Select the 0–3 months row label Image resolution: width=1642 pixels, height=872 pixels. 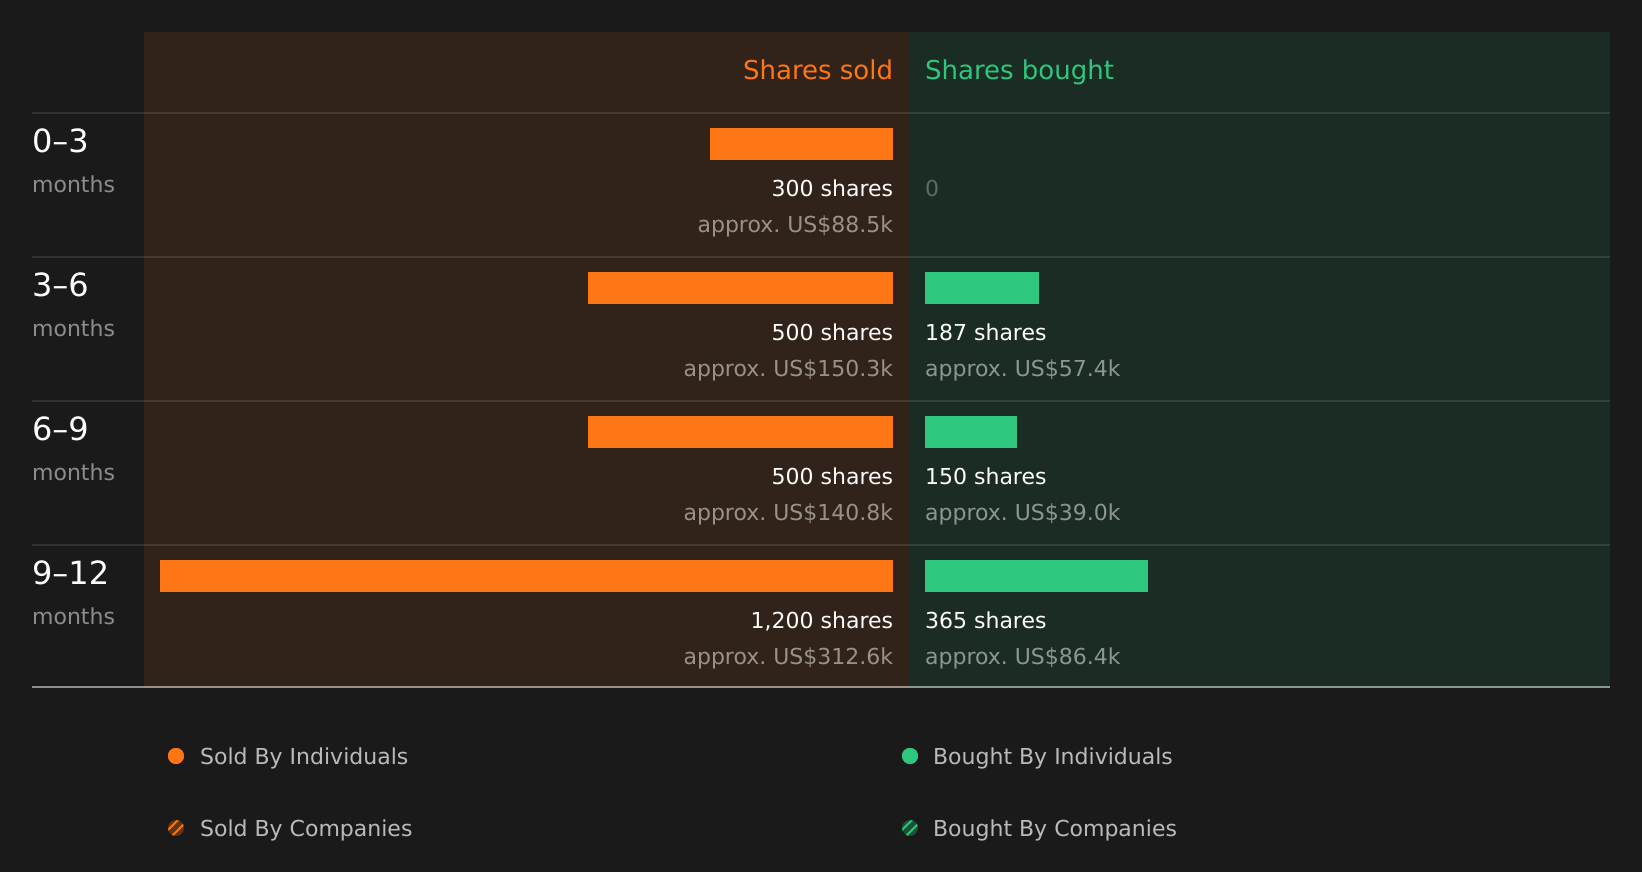[73, 161]
